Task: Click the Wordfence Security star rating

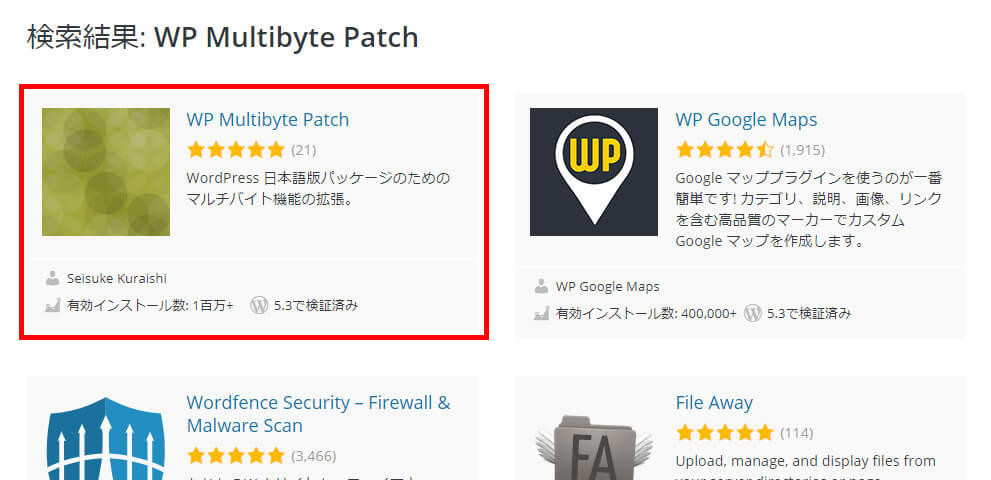Action: coord(236,455)
